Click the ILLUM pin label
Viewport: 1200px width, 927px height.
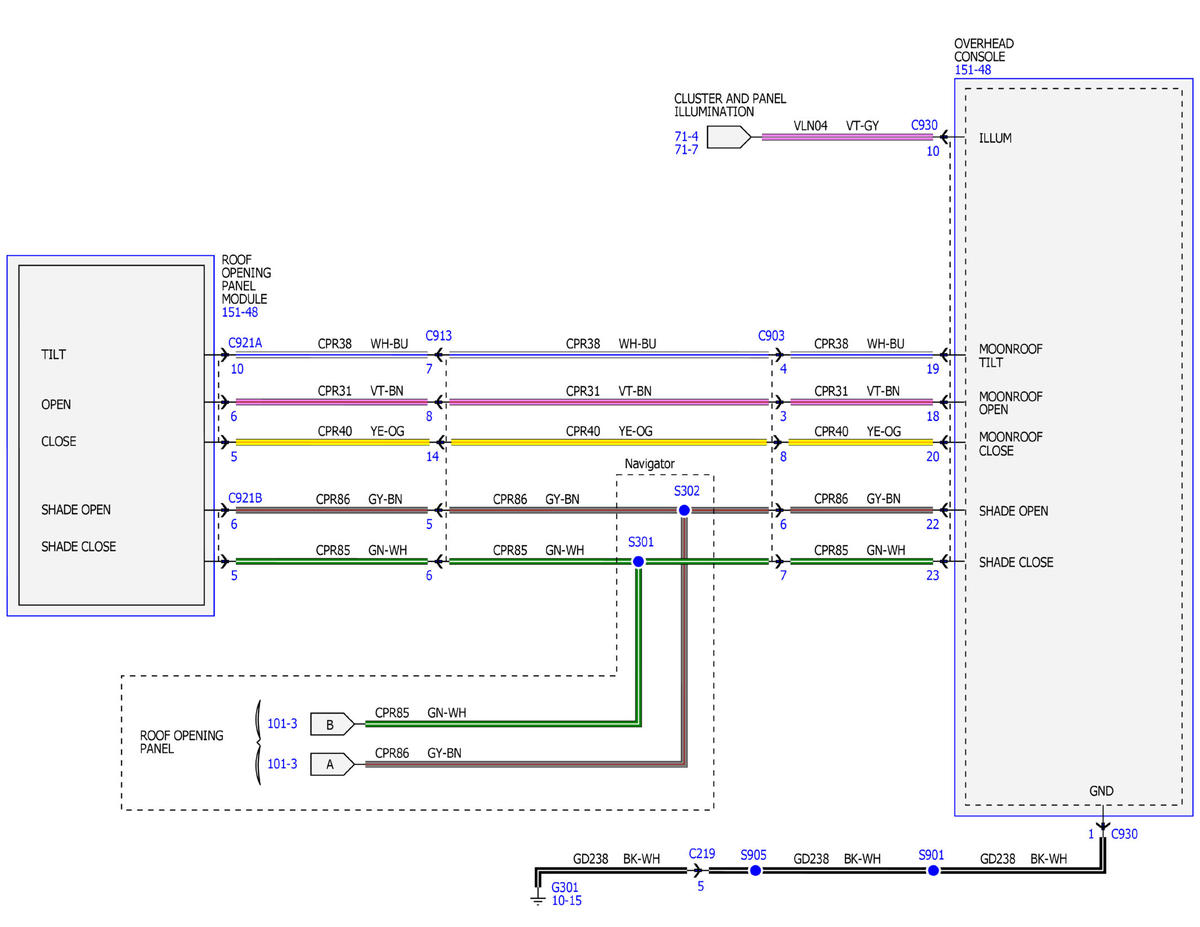tap(995, 138)
